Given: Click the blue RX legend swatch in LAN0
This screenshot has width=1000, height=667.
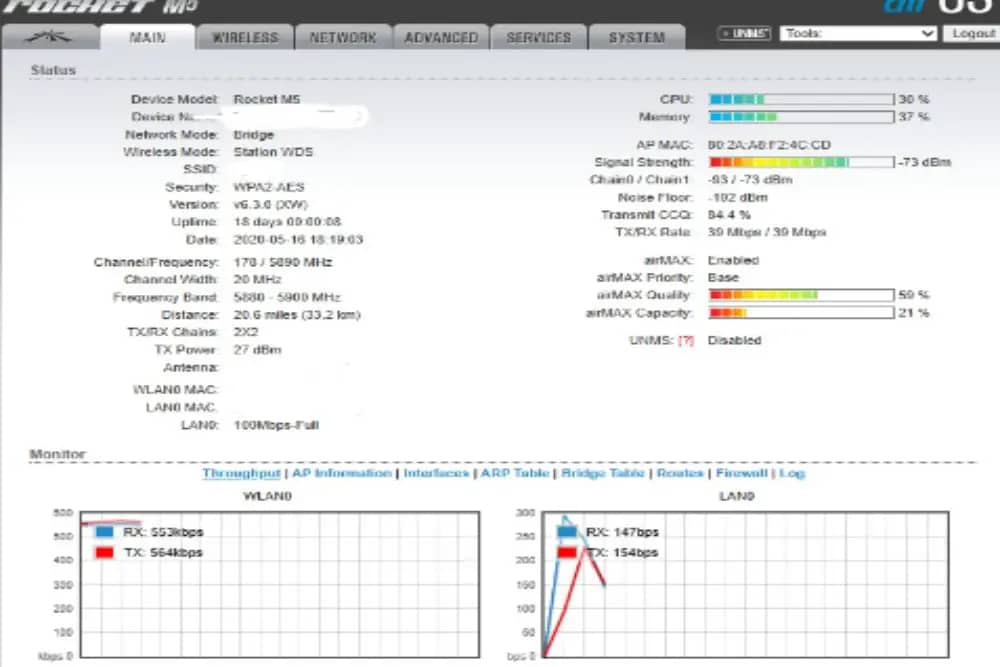Looking at the screenshot, I should click(567, 532).
